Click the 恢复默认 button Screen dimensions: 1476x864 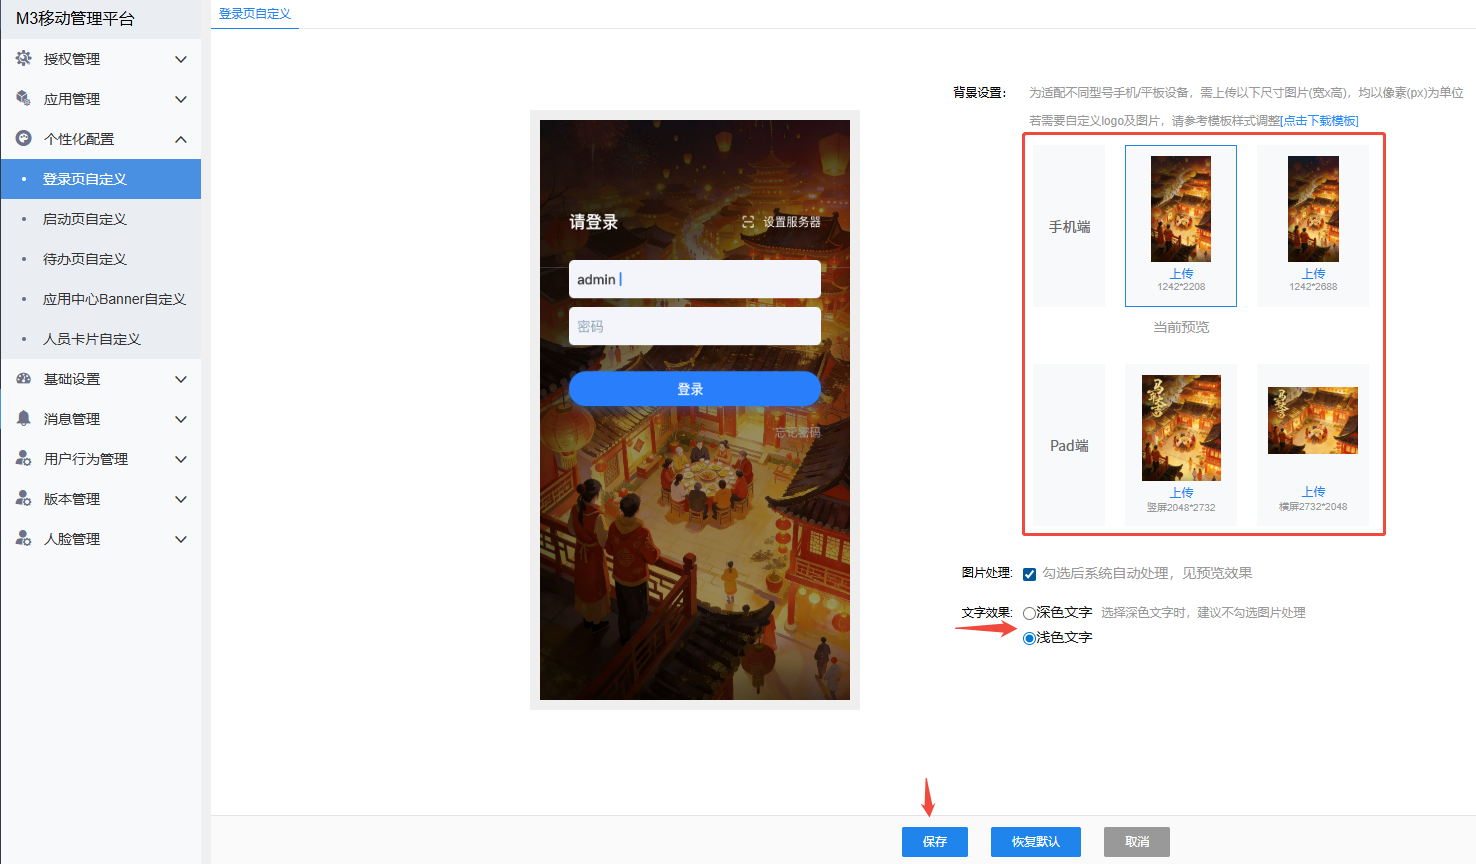1035,842
